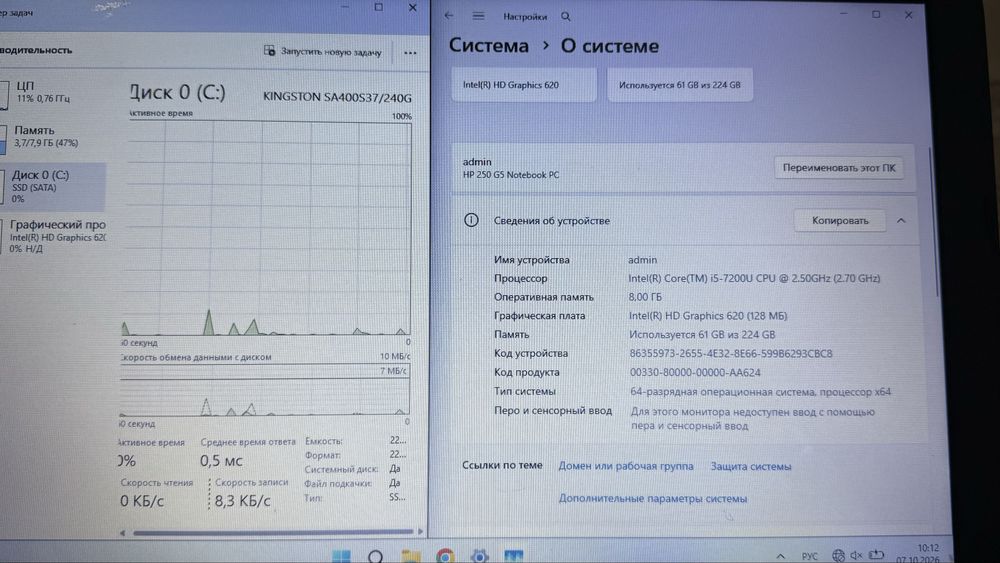Click the muted speaker icon in tray
Image resolution: width=1000 pixels, height=563 pixels.
[x=857, y=555]
